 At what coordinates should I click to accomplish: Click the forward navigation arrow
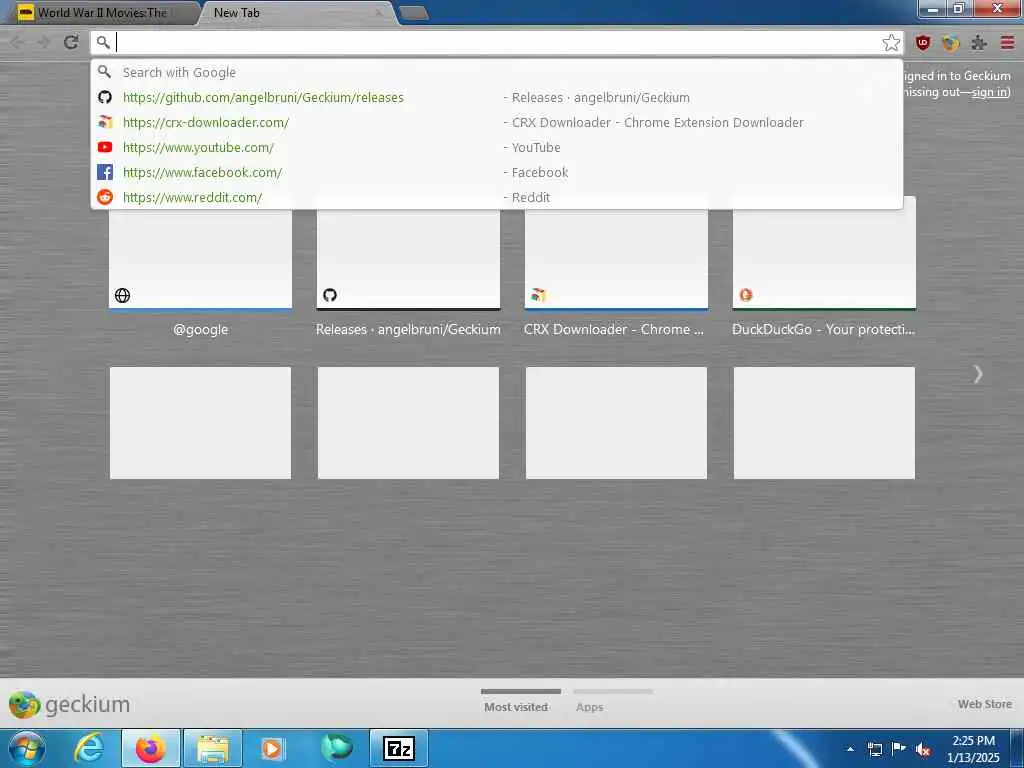point(43,43)
